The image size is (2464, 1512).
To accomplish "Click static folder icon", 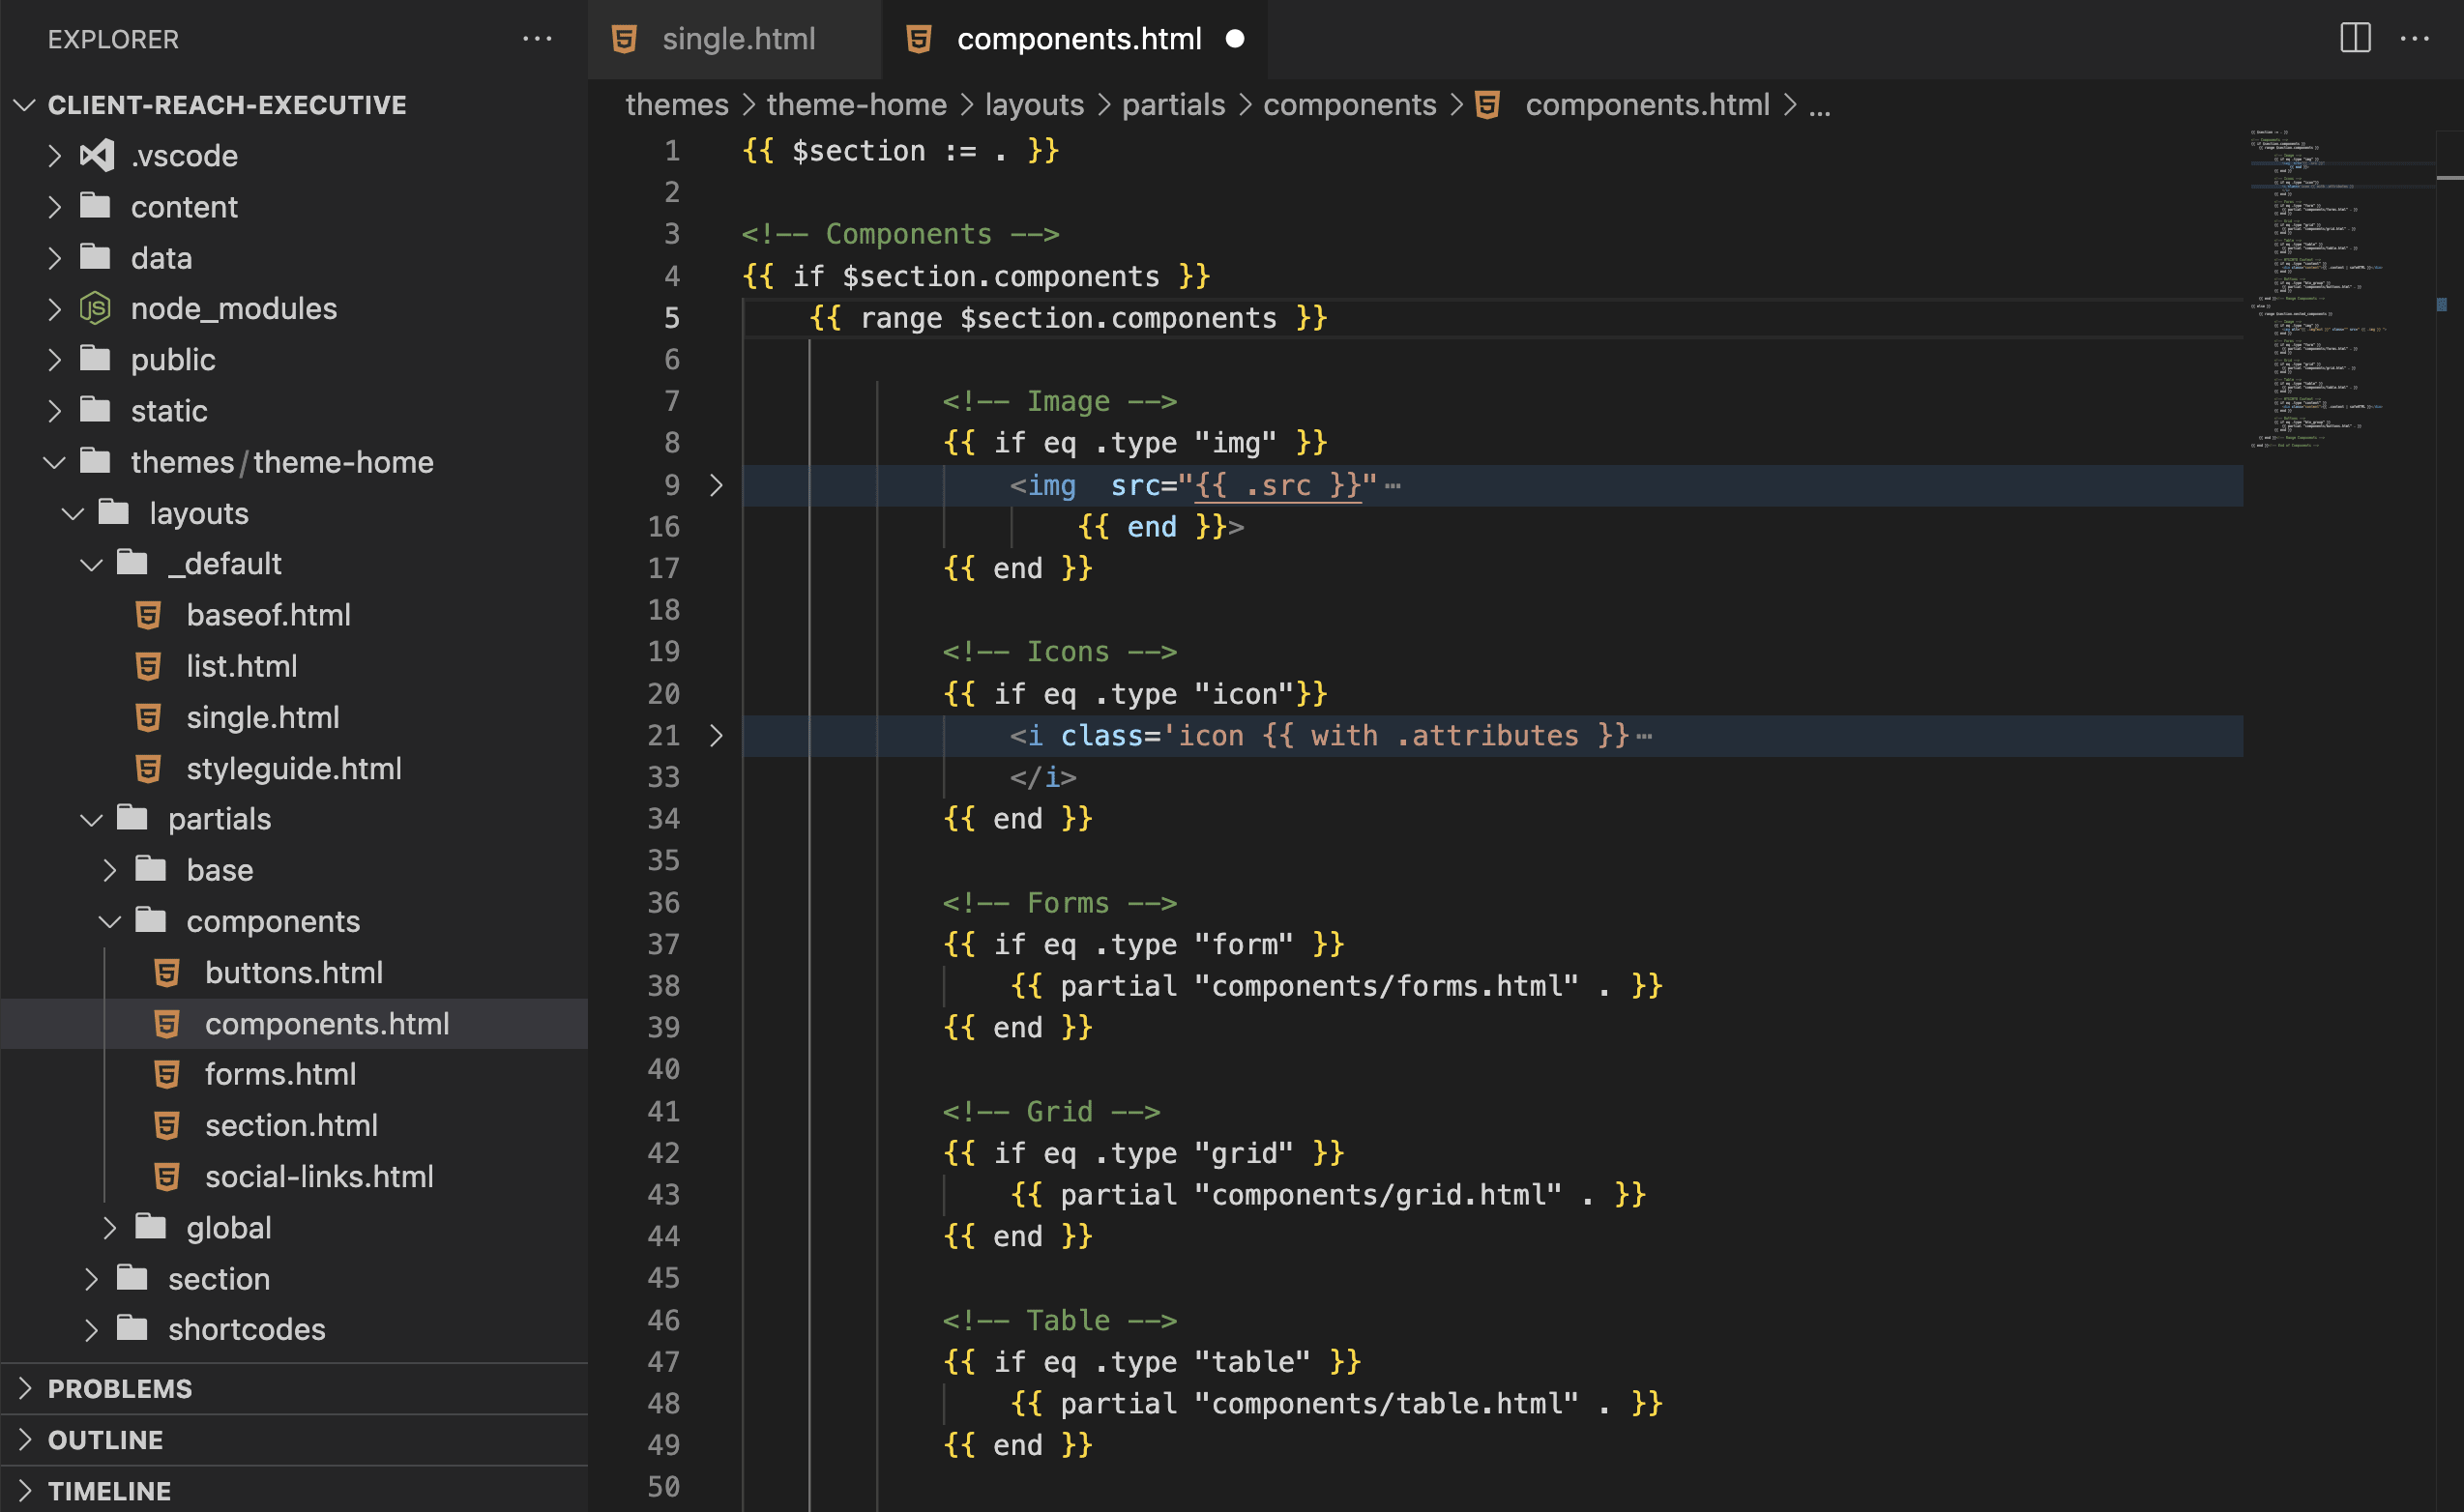I will click(95, 410).
